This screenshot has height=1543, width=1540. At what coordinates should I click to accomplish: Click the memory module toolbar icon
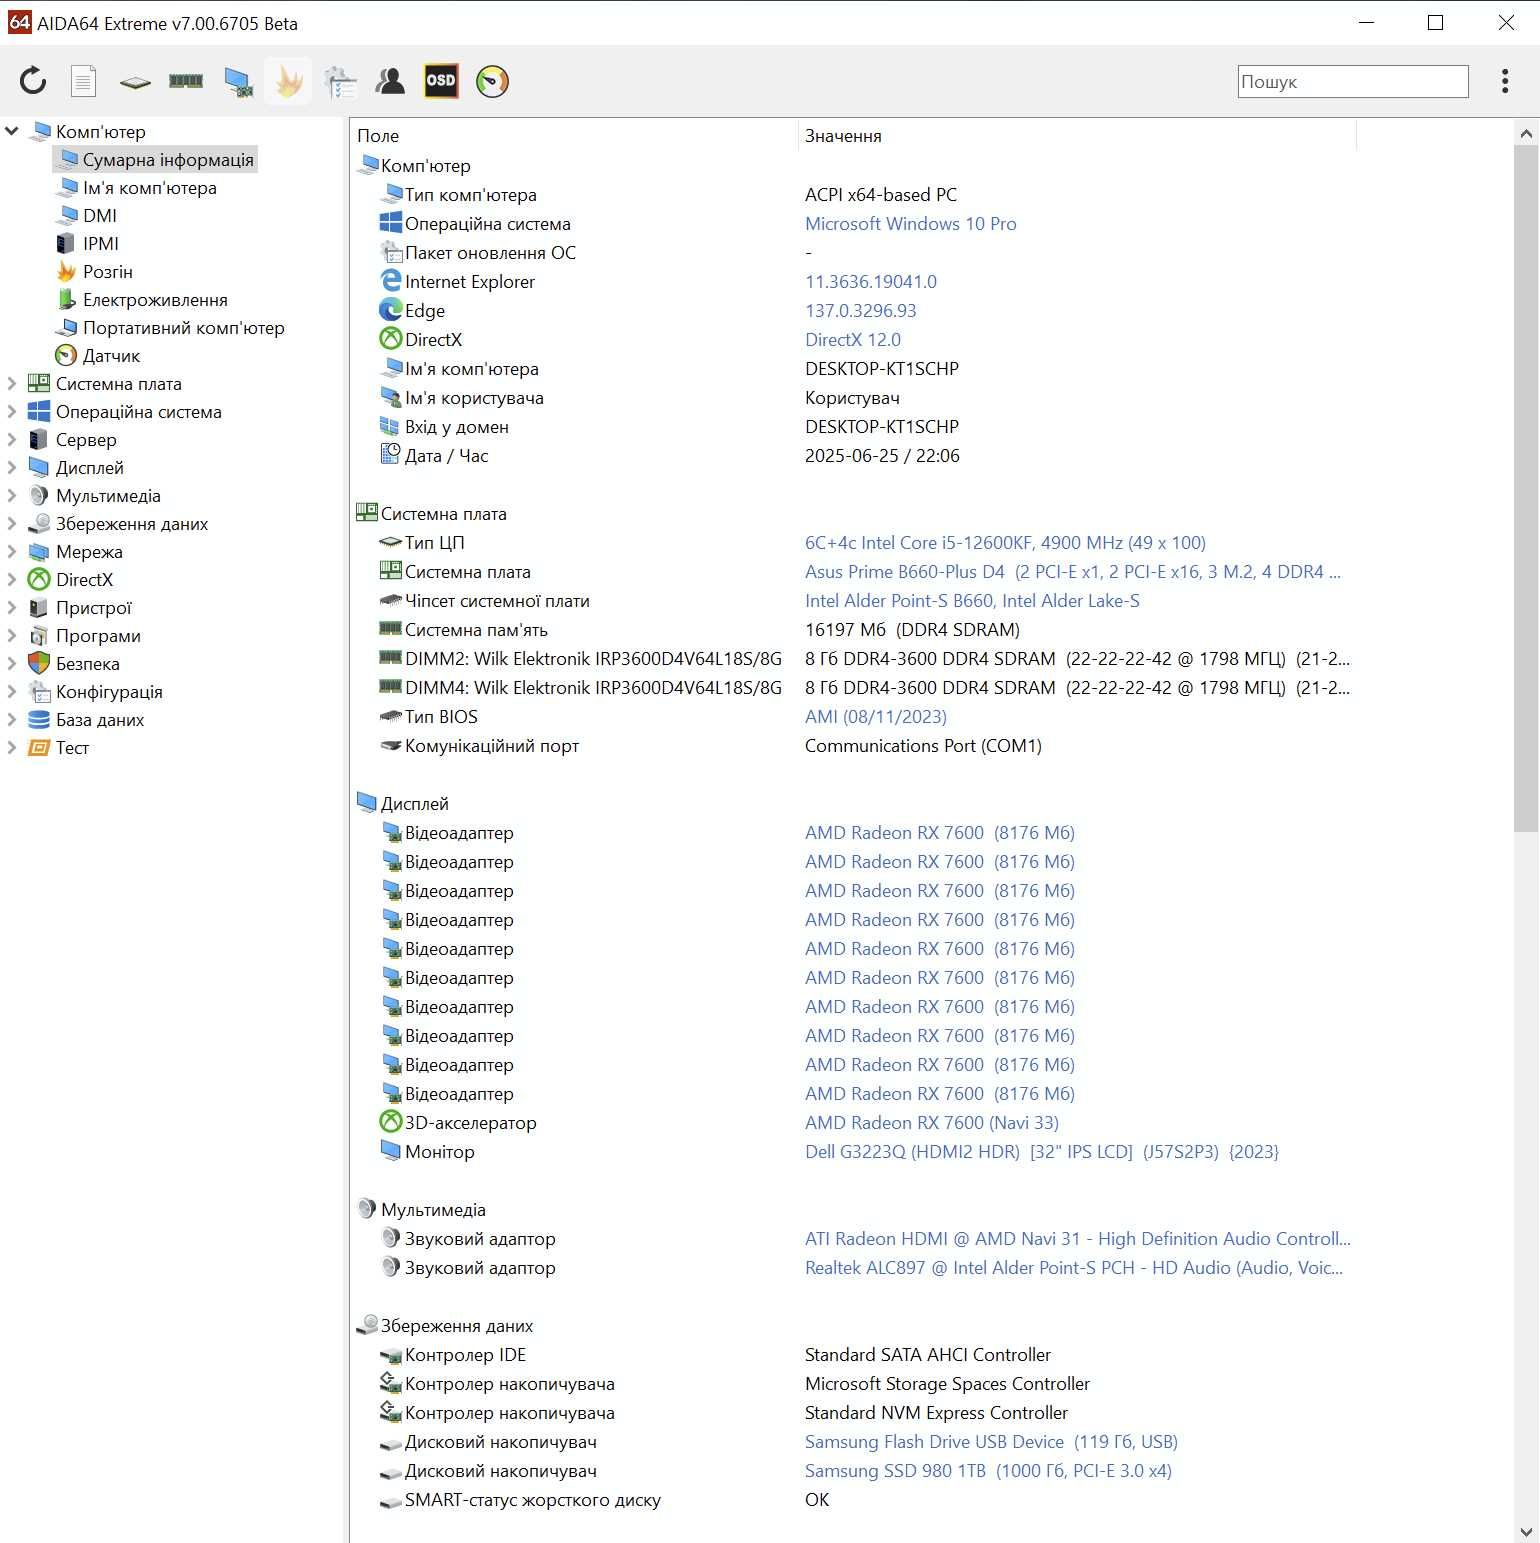pyautogui.click(x=186, y=81)
